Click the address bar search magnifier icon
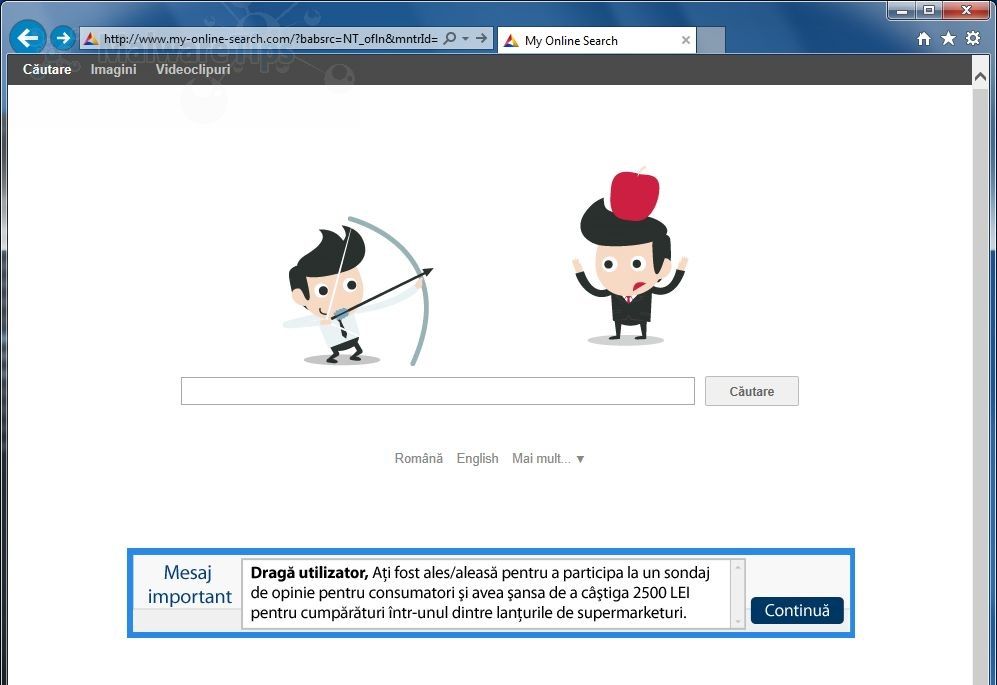The height and width of the screenshot is (685, 997). (x=450, y=38)
